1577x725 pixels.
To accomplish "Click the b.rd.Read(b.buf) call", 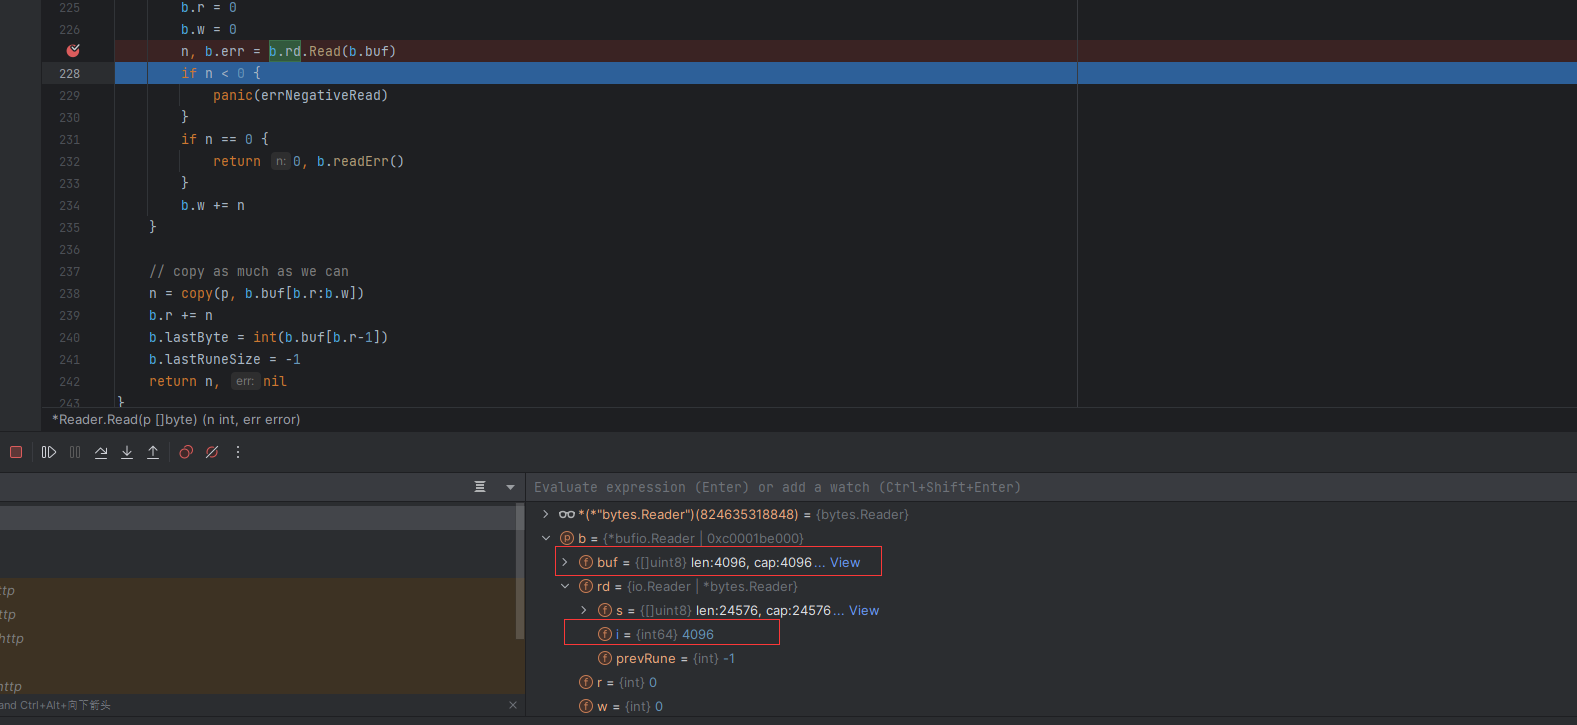I will [x=332, y=51].
